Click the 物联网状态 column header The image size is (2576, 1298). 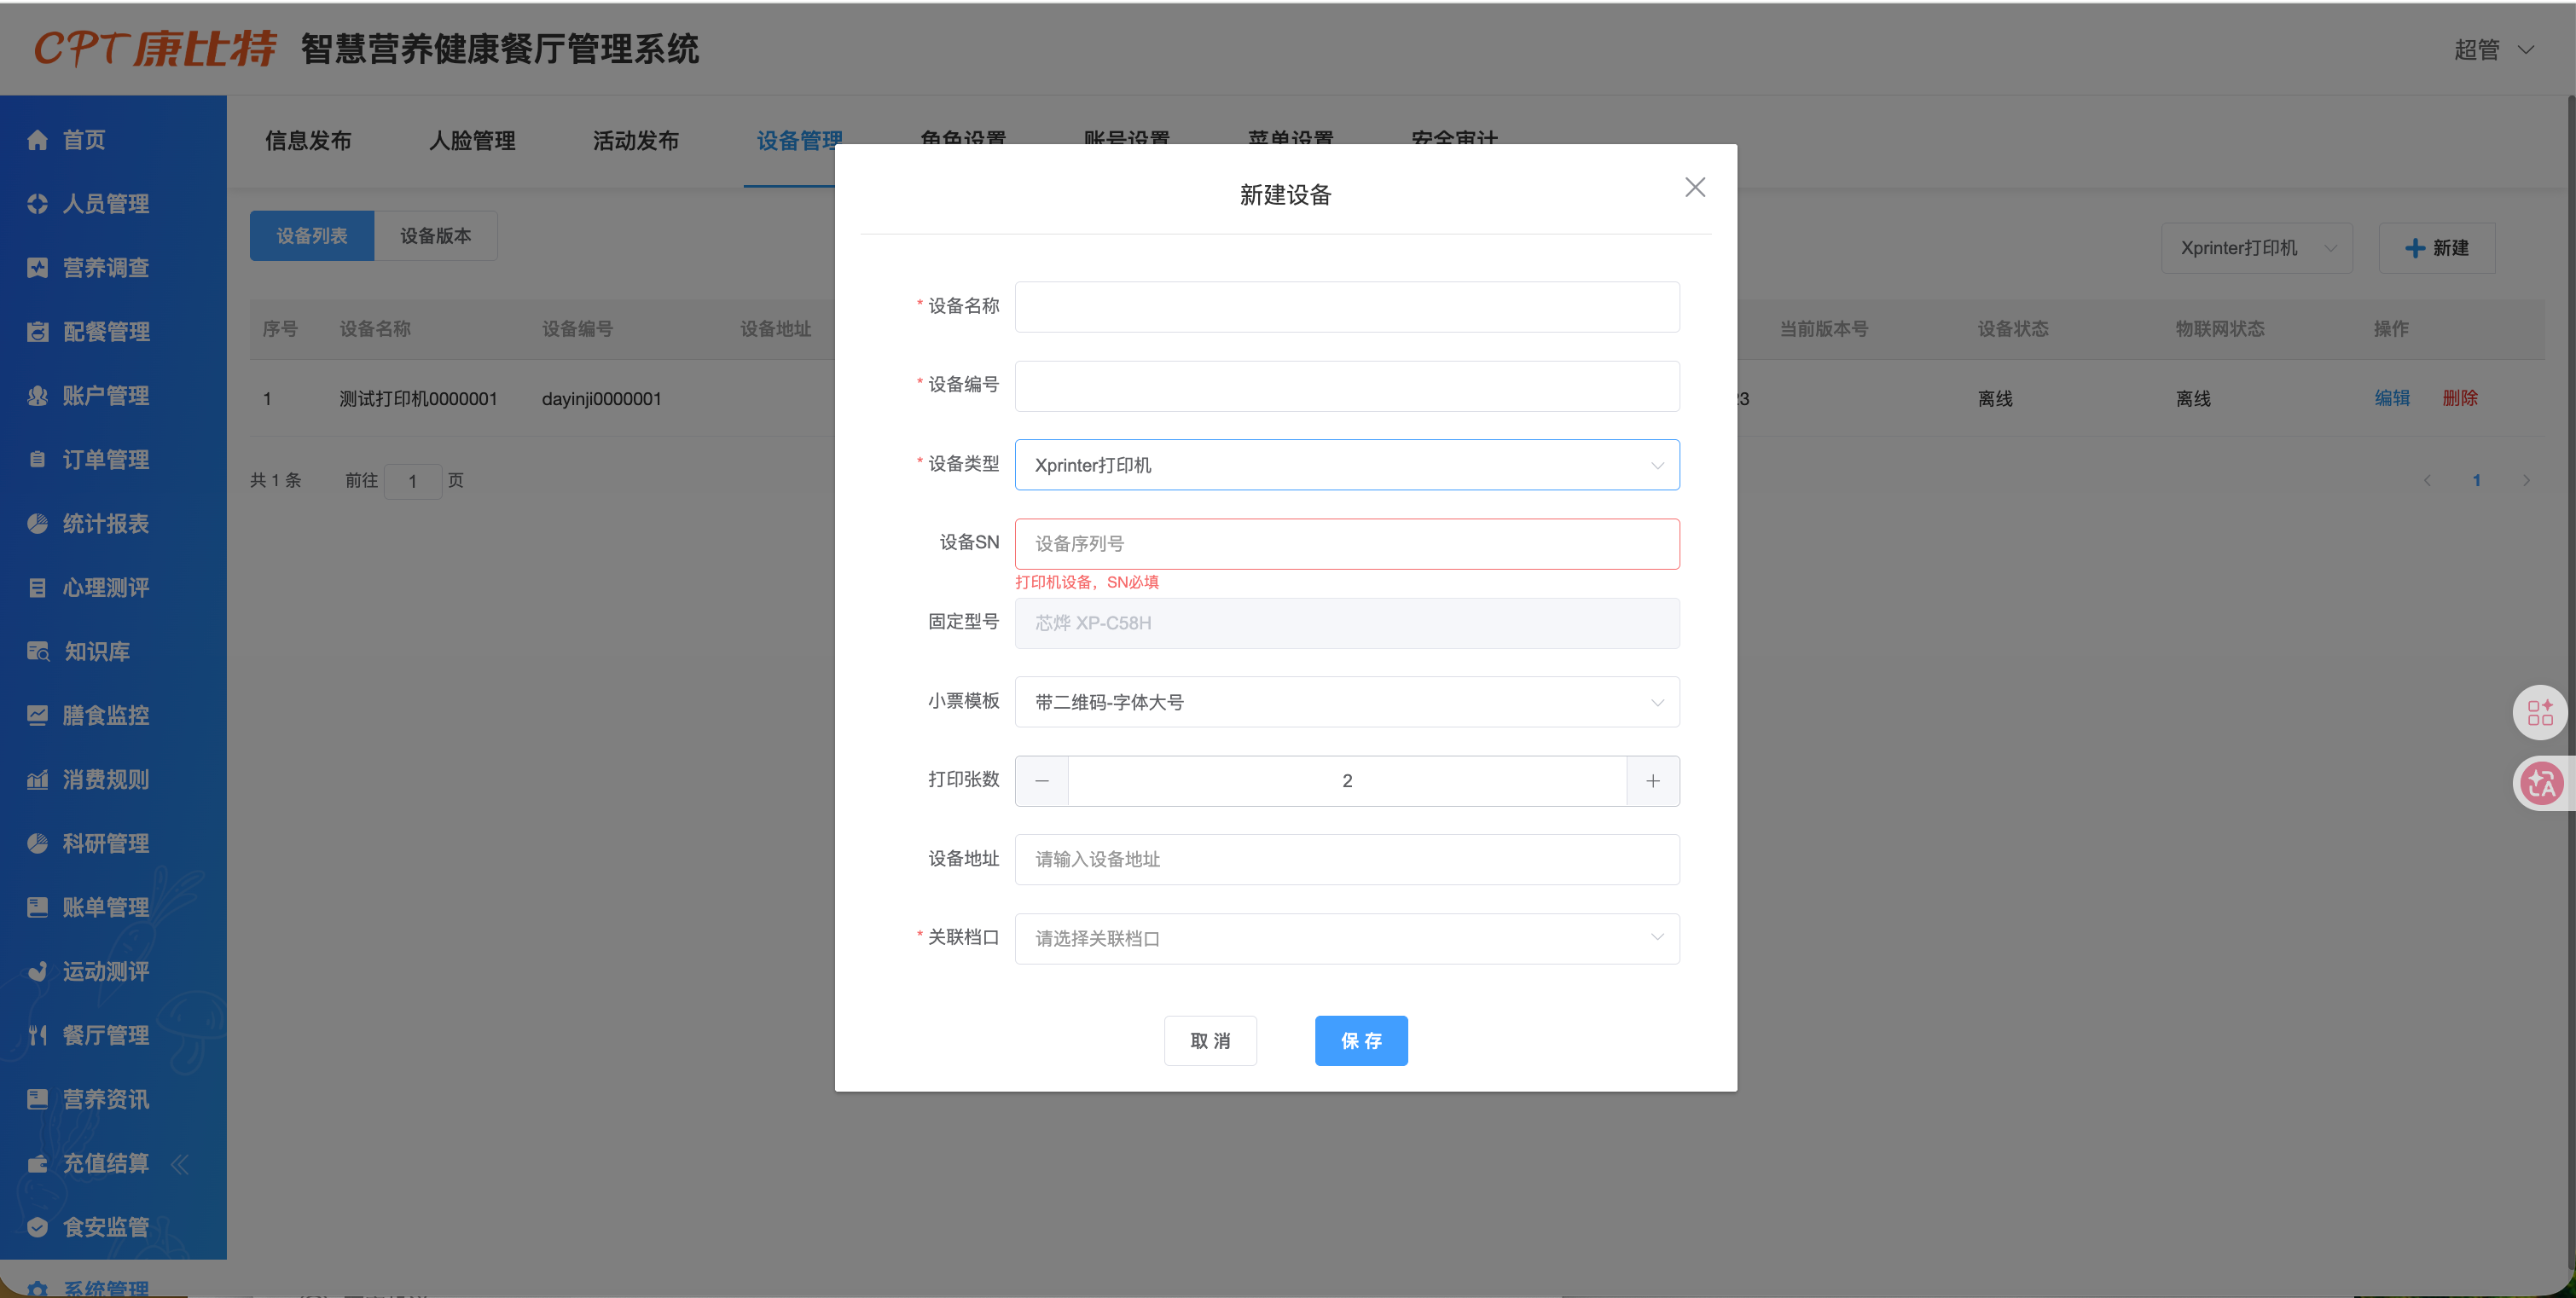[x=2220, y=329]
